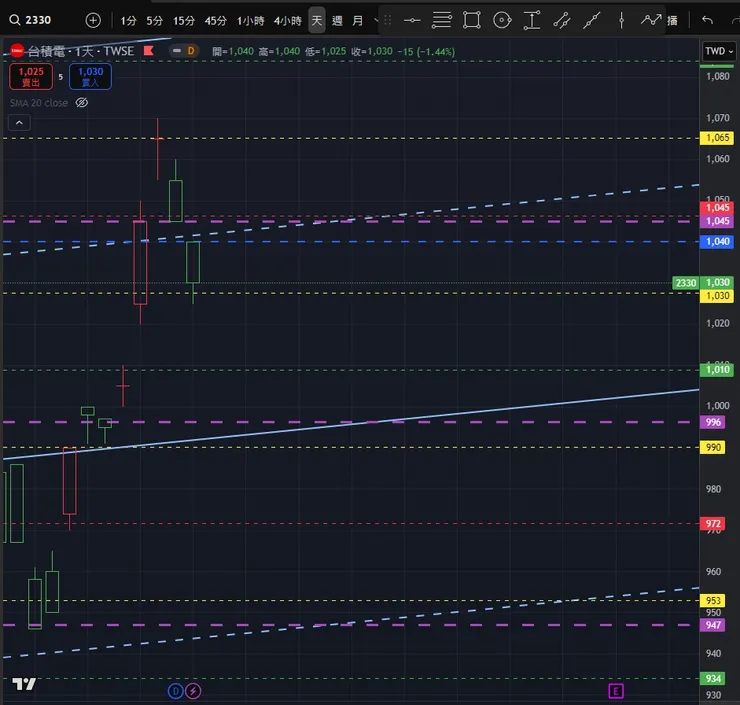Select the red 972 price label

click(x=713, y=524)
